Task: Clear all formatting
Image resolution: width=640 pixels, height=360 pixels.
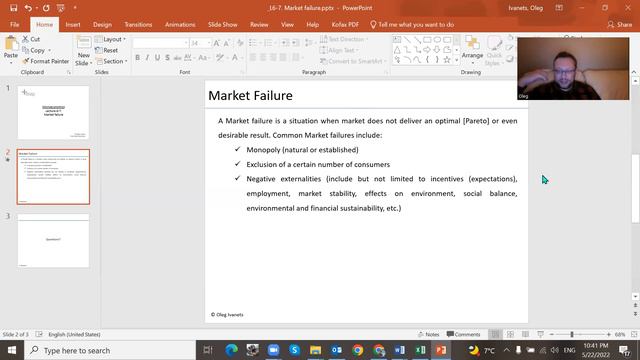Action: [240, 43]
